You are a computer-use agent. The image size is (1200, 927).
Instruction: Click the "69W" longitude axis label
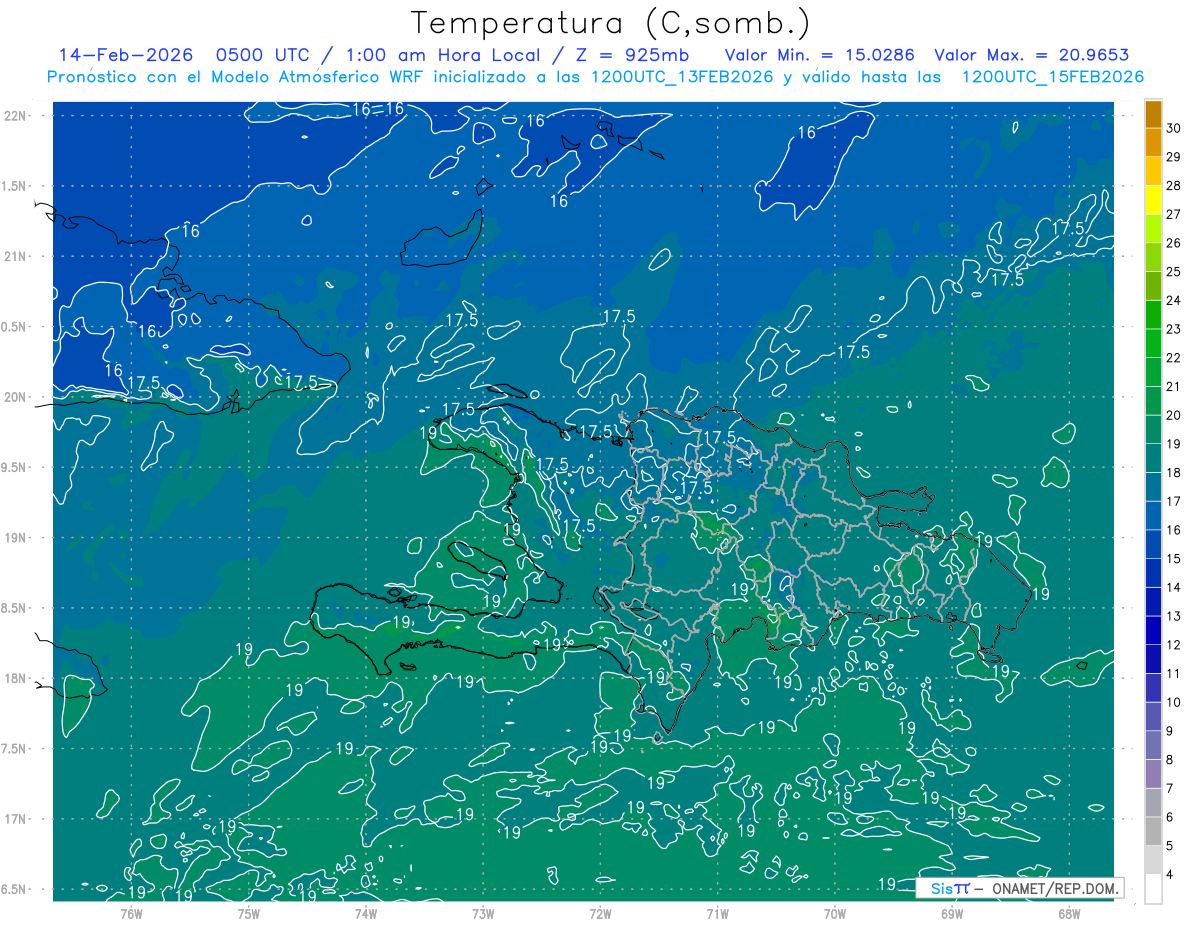(952, 913)
